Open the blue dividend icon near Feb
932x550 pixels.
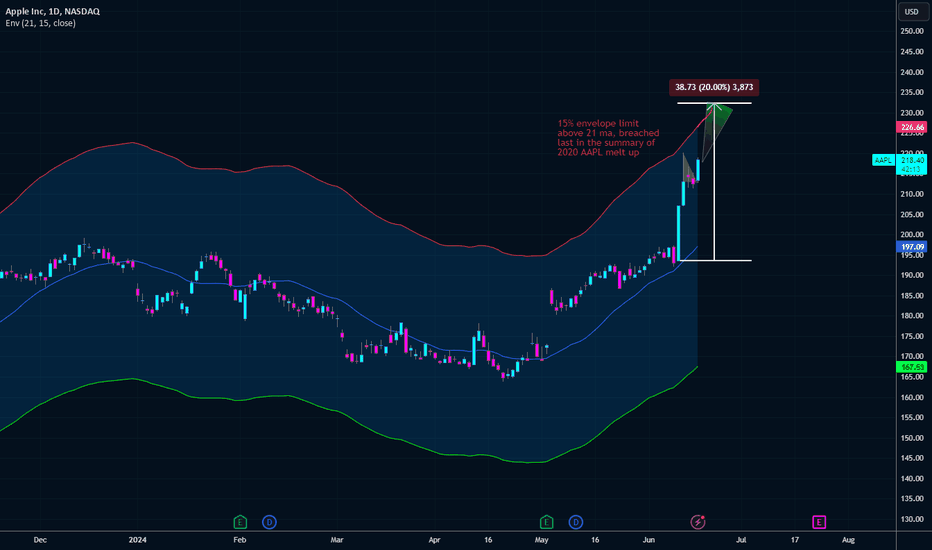(x=269, y=522)
